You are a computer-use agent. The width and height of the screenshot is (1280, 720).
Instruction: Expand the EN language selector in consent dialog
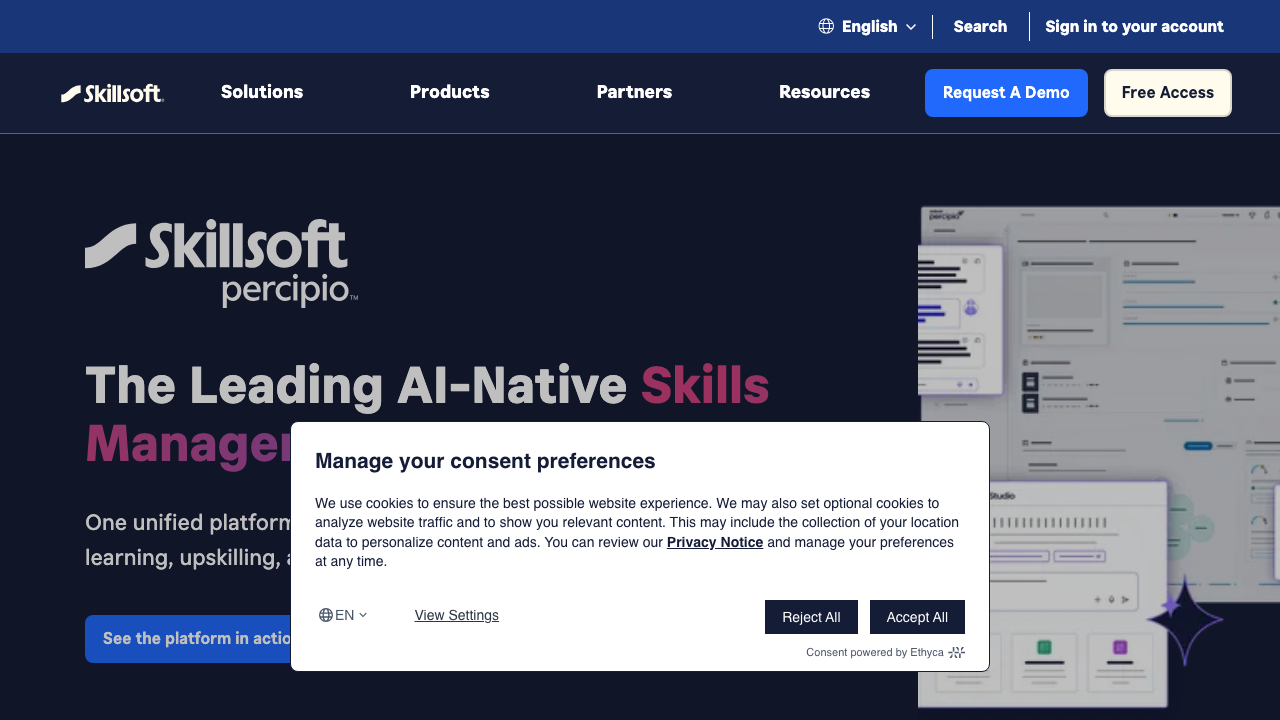343,615
